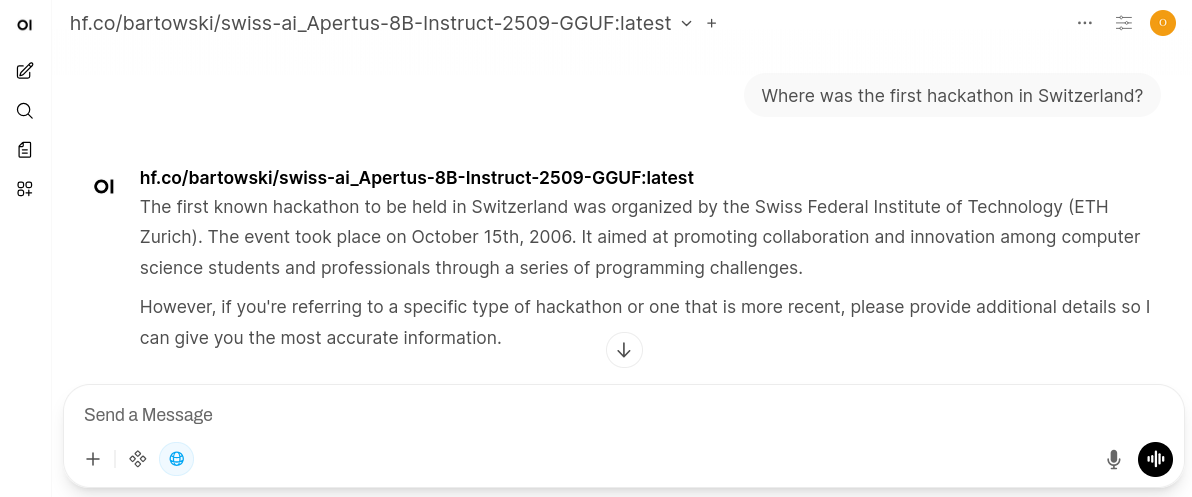Toggle the web search globe button
The width and height of the screenshot is (1192, 497).
pyautogui.click(x=177, y=459)
